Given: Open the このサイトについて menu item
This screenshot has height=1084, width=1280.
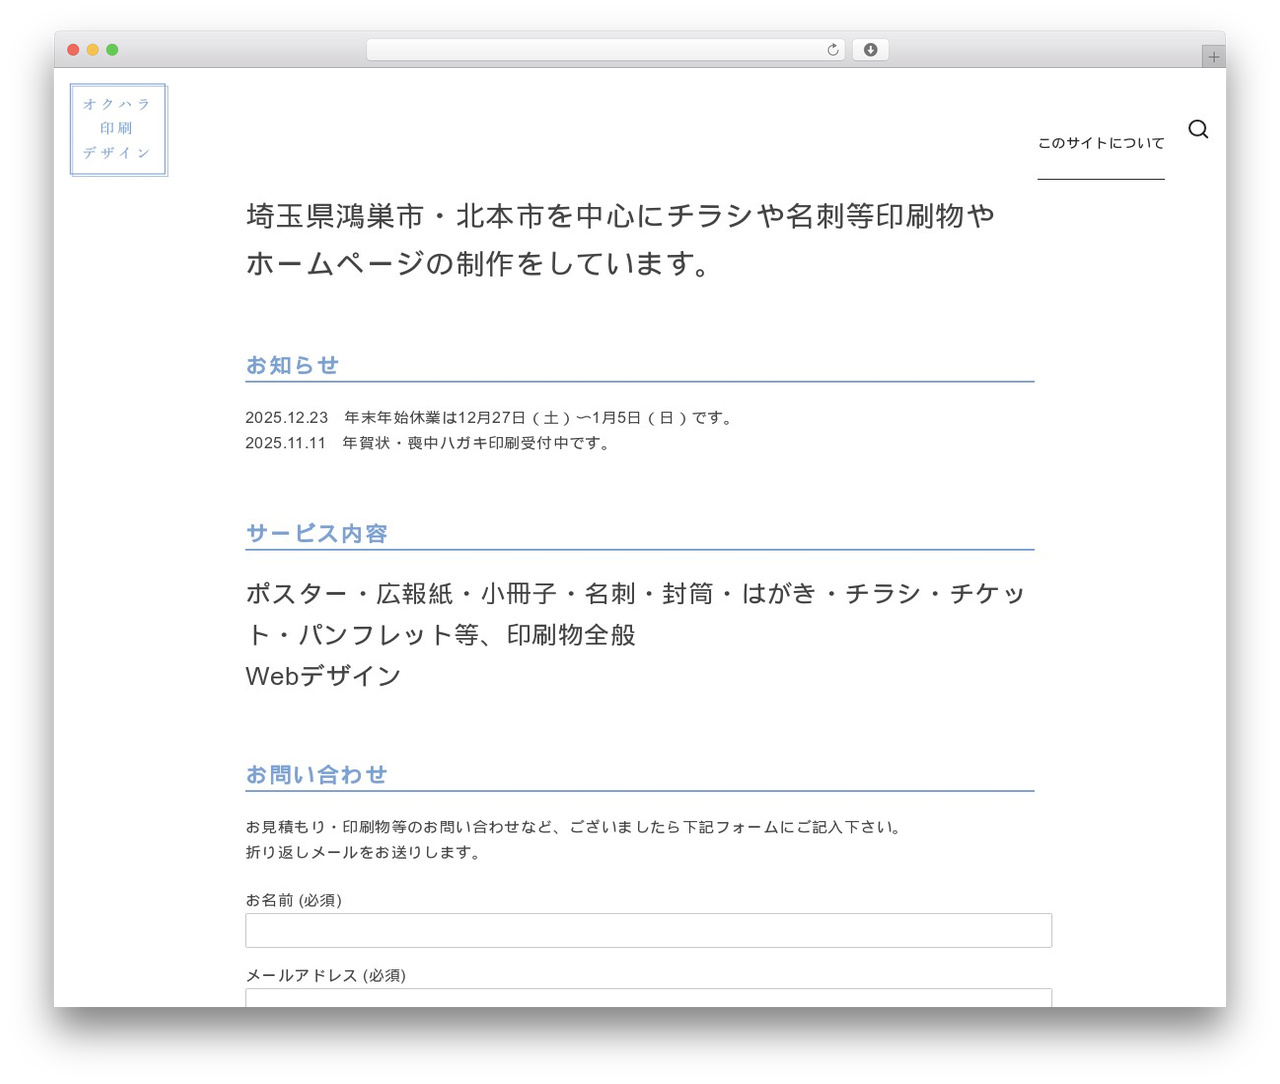Looking at the screenshot, I should pyautogui.click(x=1101, y=143).
